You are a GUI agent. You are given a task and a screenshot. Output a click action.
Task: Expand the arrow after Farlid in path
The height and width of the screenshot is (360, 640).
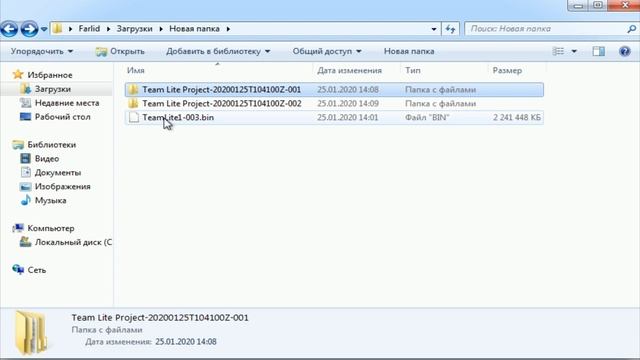pos(108,29)
